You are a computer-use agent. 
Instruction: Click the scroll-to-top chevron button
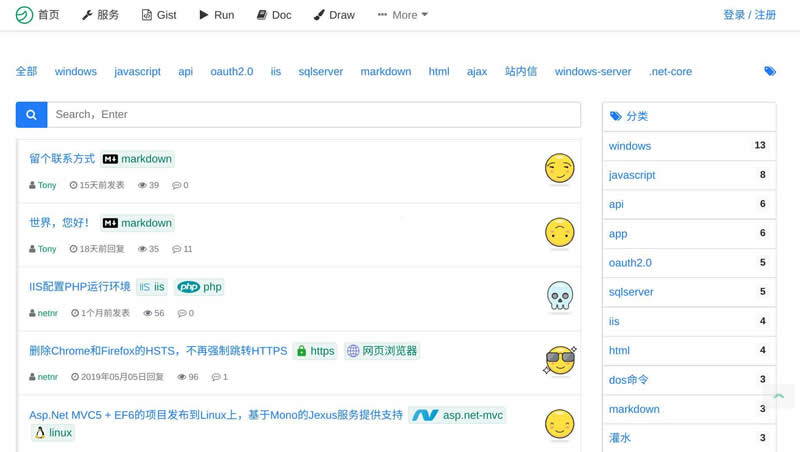(x=778, y=397)
